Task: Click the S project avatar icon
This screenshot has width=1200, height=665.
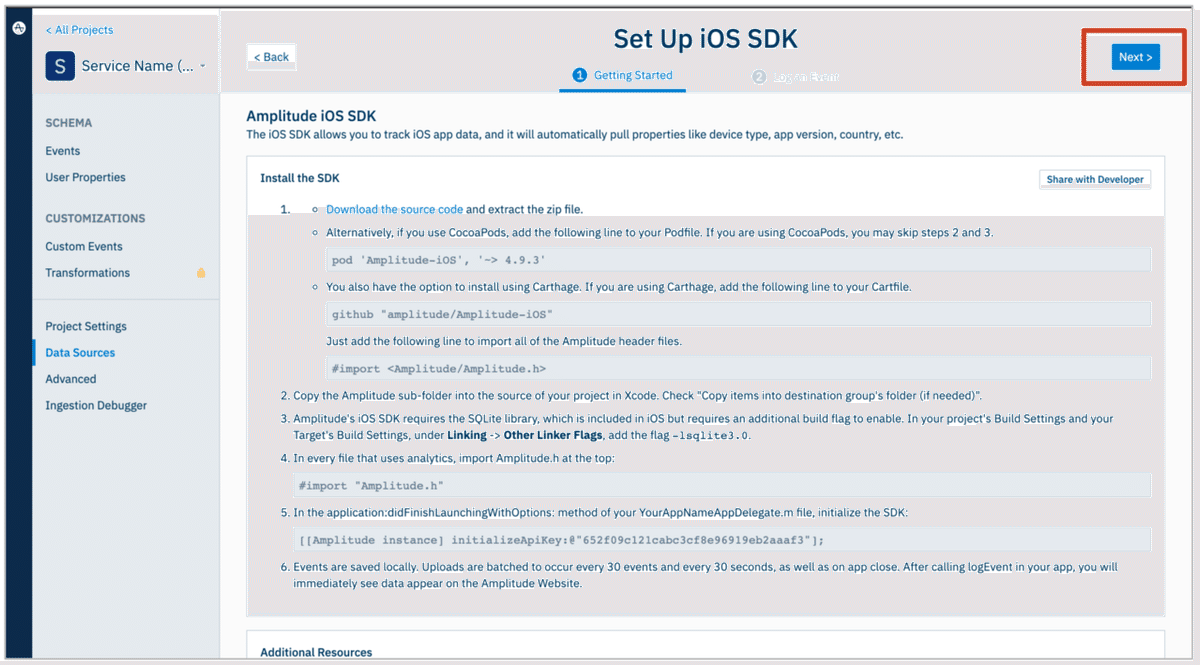Action: pyautogui.click(x=60, y=67)
